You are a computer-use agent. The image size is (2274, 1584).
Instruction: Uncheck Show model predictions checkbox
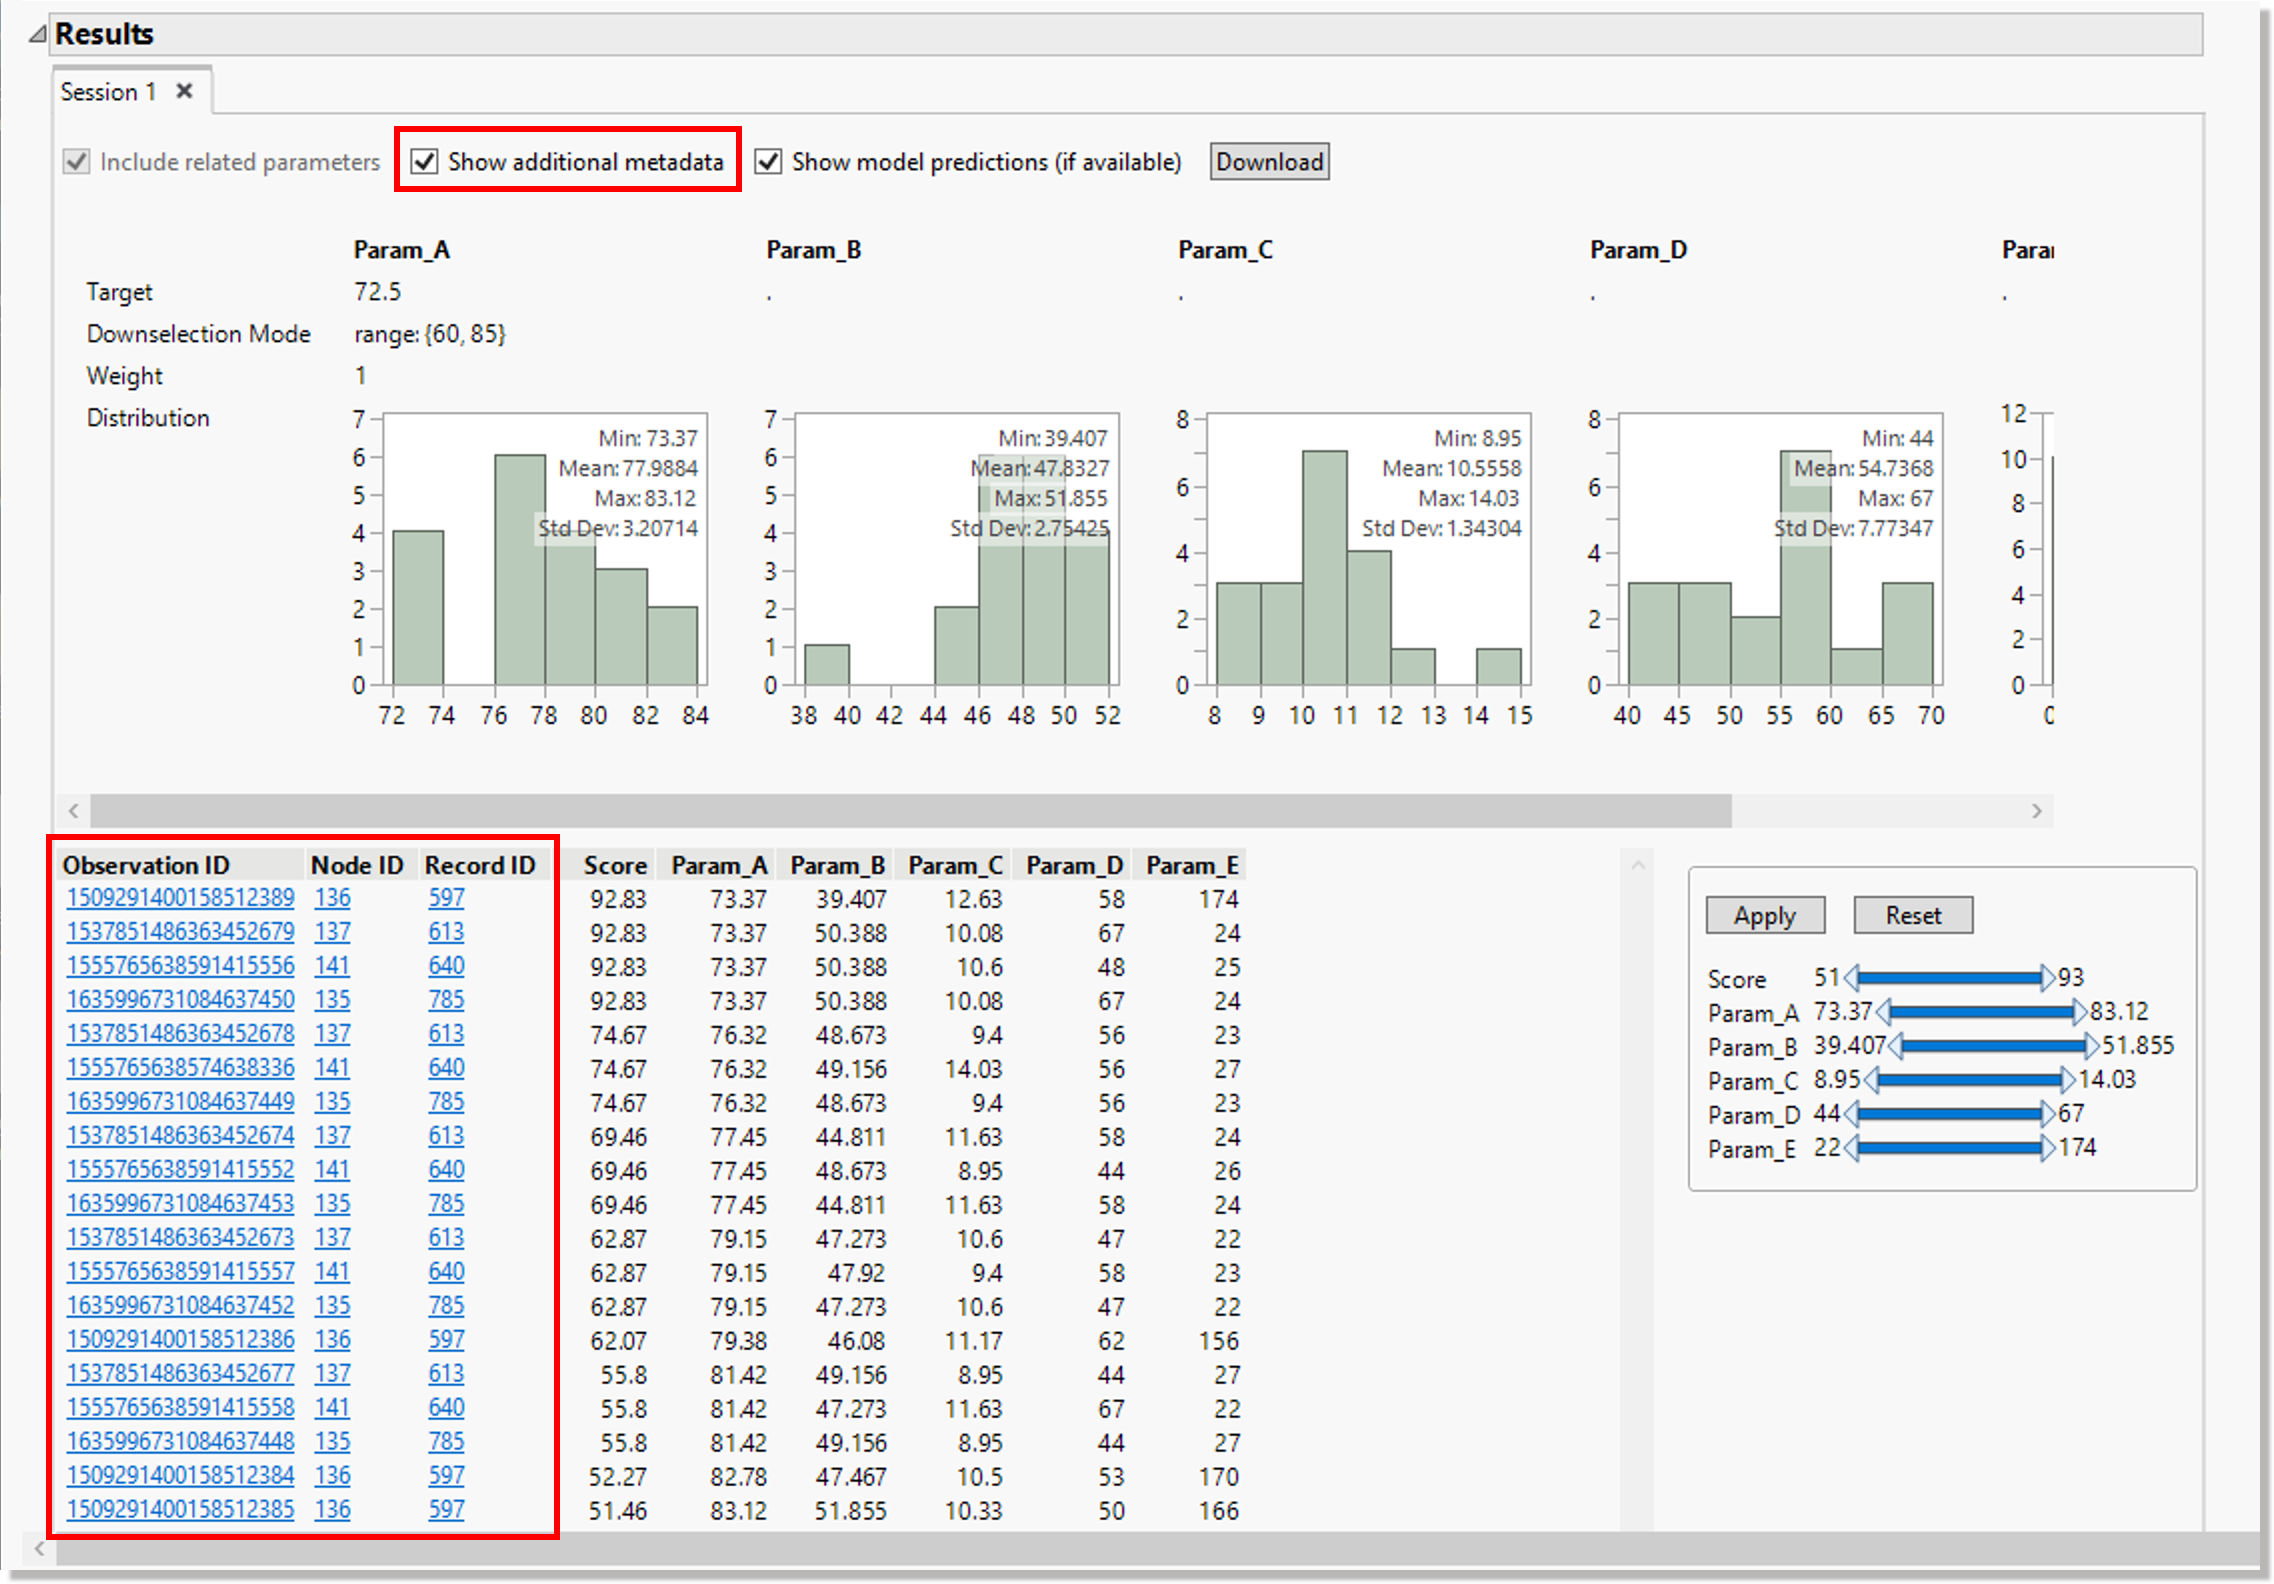768,161
